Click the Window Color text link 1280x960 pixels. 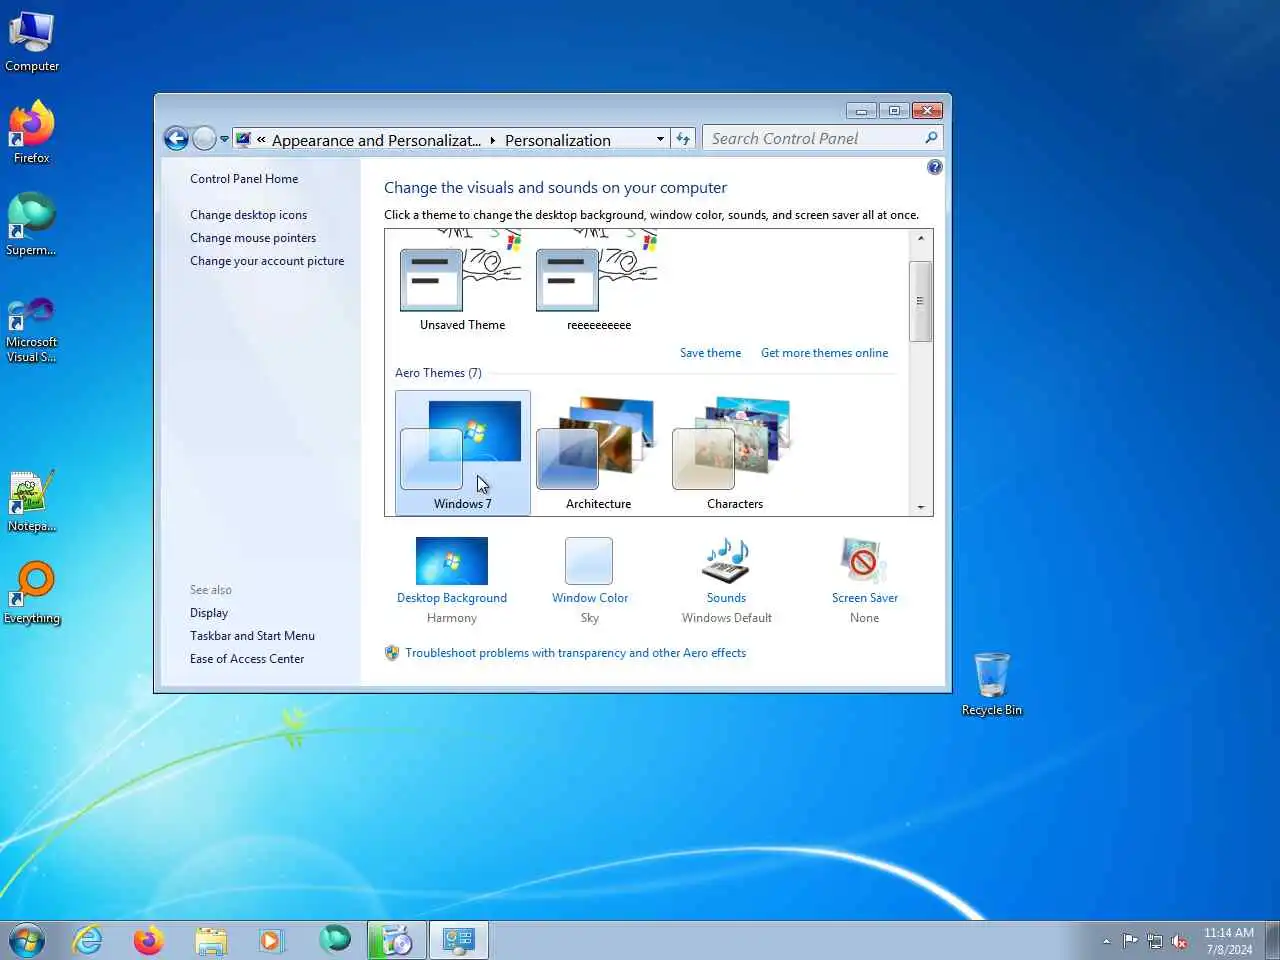click(x=590, y=598)
